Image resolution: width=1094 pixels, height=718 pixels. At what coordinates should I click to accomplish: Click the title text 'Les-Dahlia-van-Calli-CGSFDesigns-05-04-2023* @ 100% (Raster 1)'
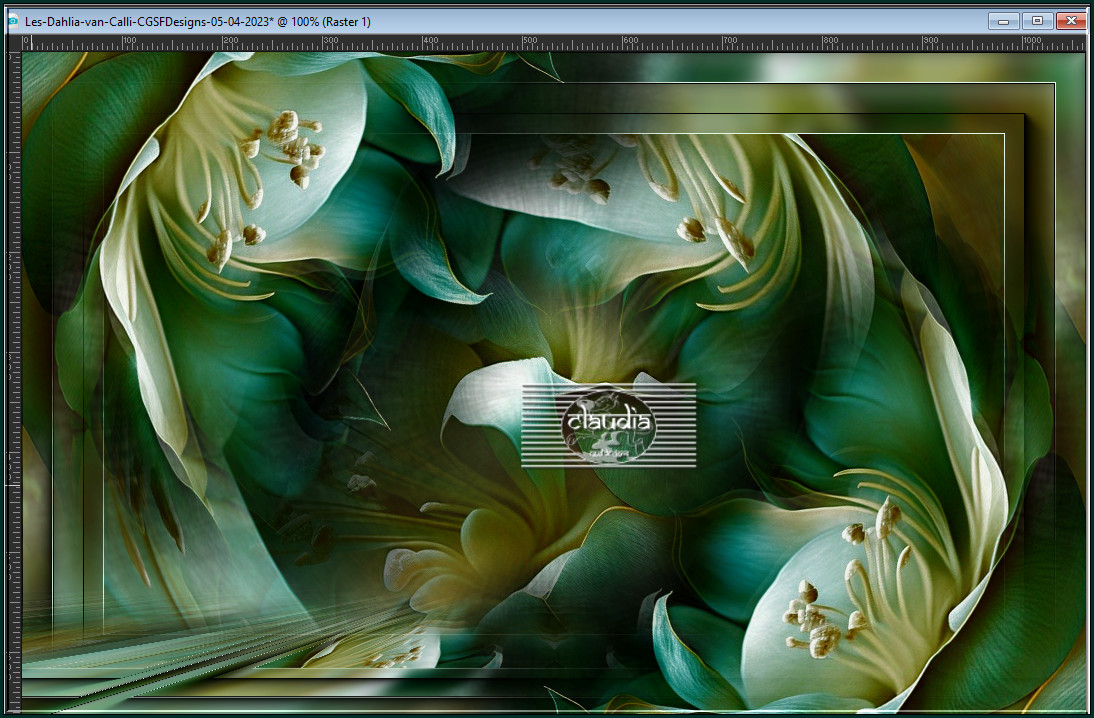tap(197, 22)
